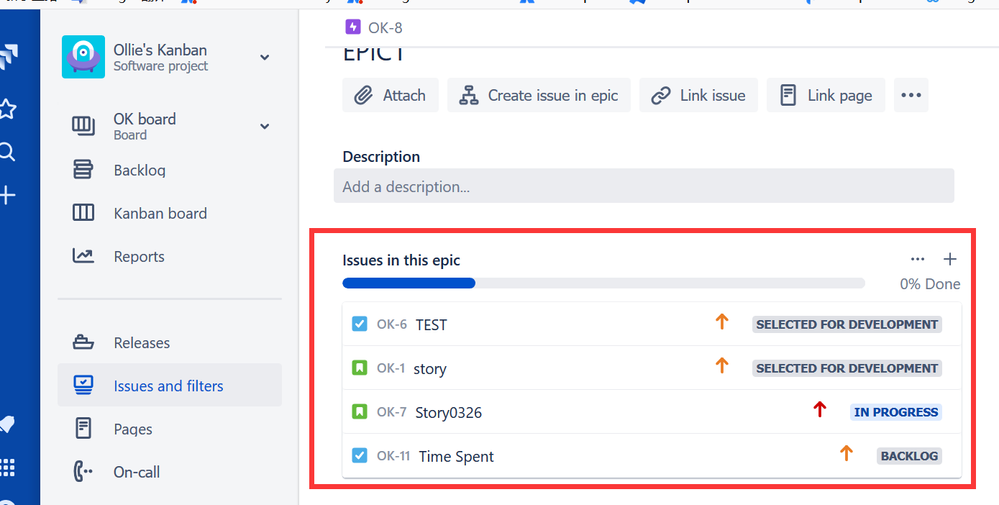Open issue OK-11 key link
The width and height of the screenshot is (999, 505).
392,456
